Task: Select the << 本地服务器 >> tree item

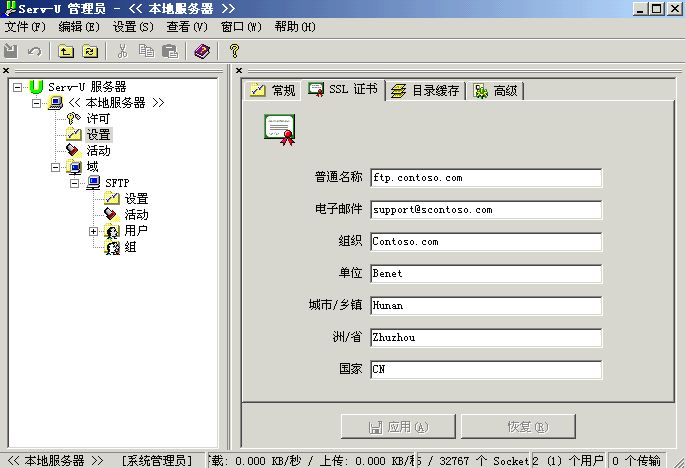Action: (x=116, y=103)
